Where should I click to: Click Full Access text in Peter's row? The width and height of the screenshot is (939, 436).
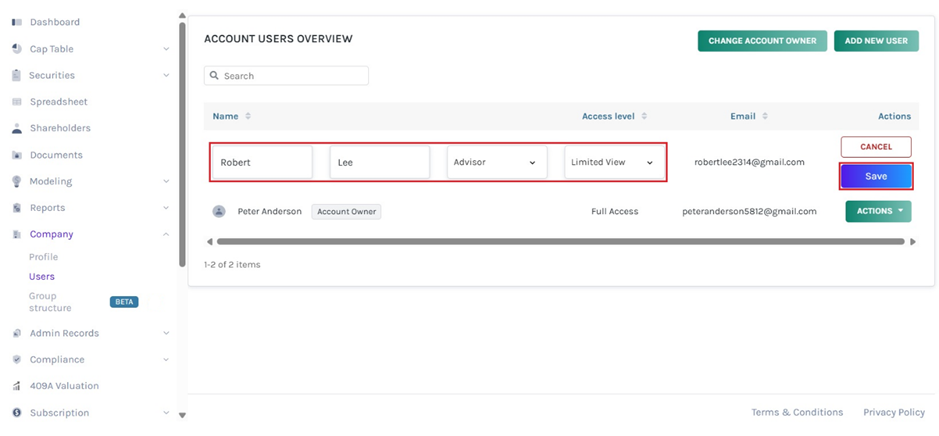pyautogui.click(x=614, y=211)
